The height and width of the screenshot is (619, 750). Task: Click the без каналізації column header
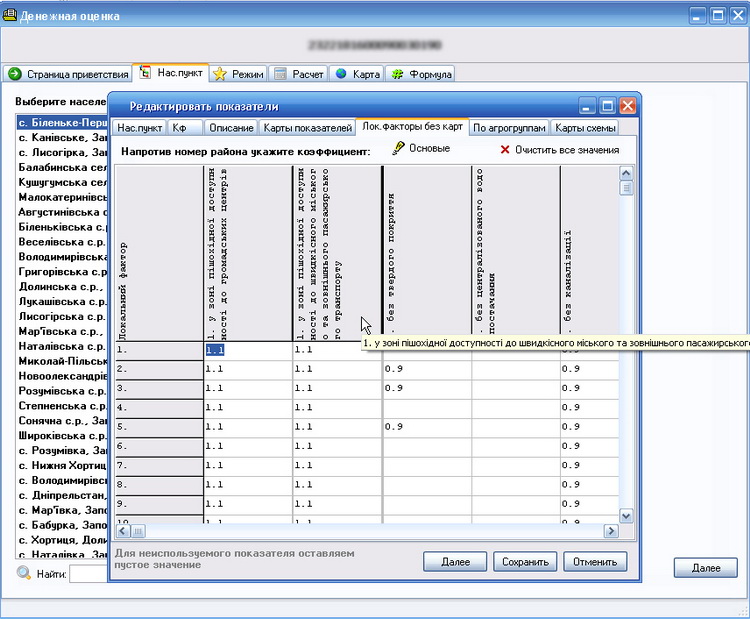(589, 253)
